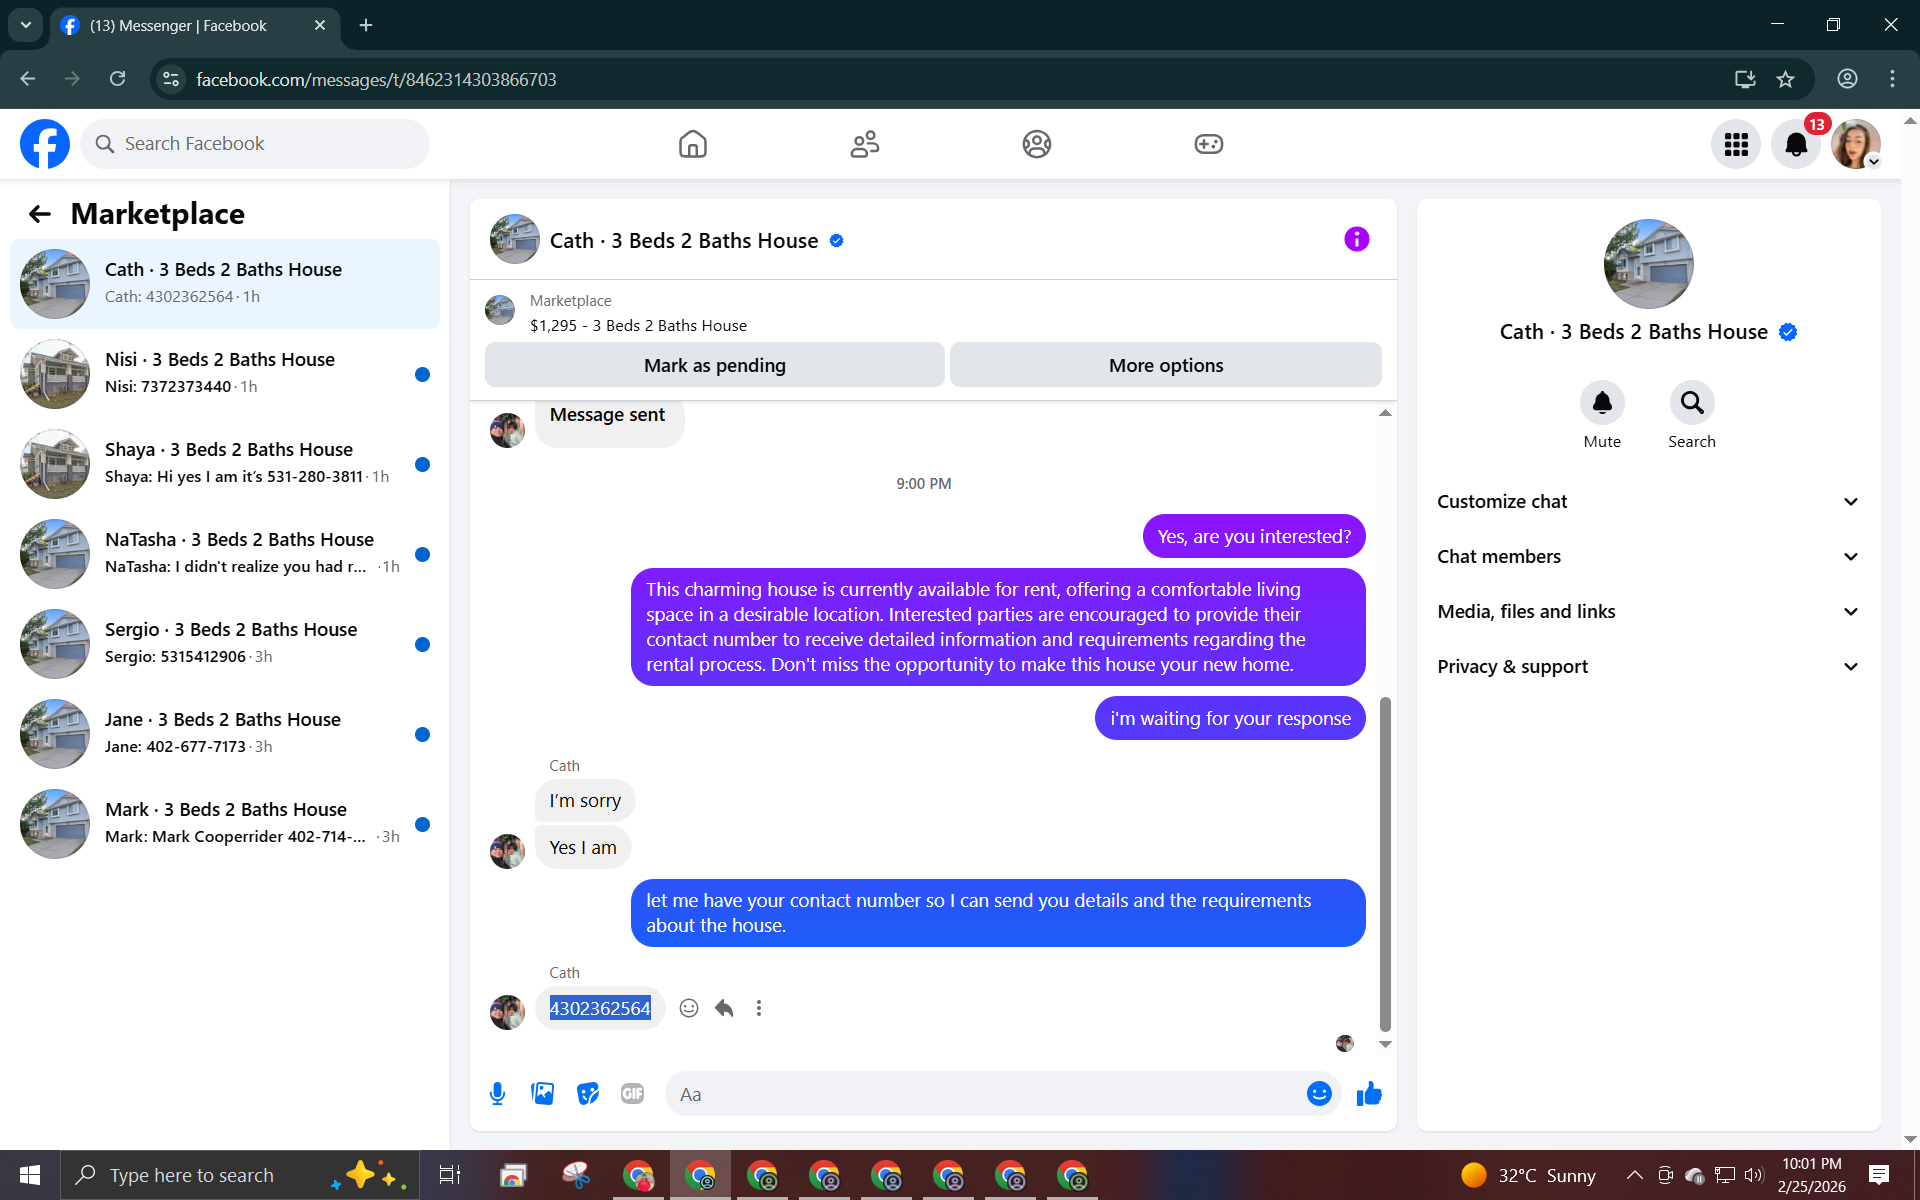Open the attach photo icon

pyautogui.click(x=543, y=1094)
